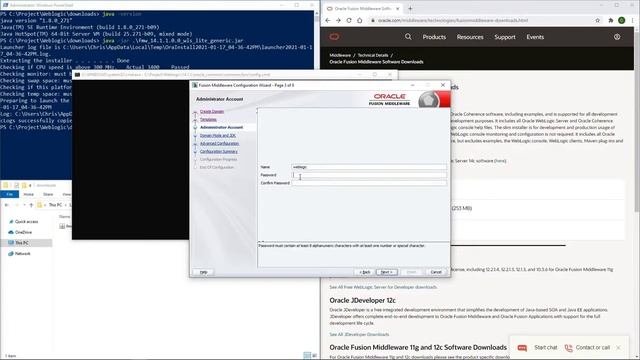
Task: Click the Name field in the wizard
Action: [369, 167]
